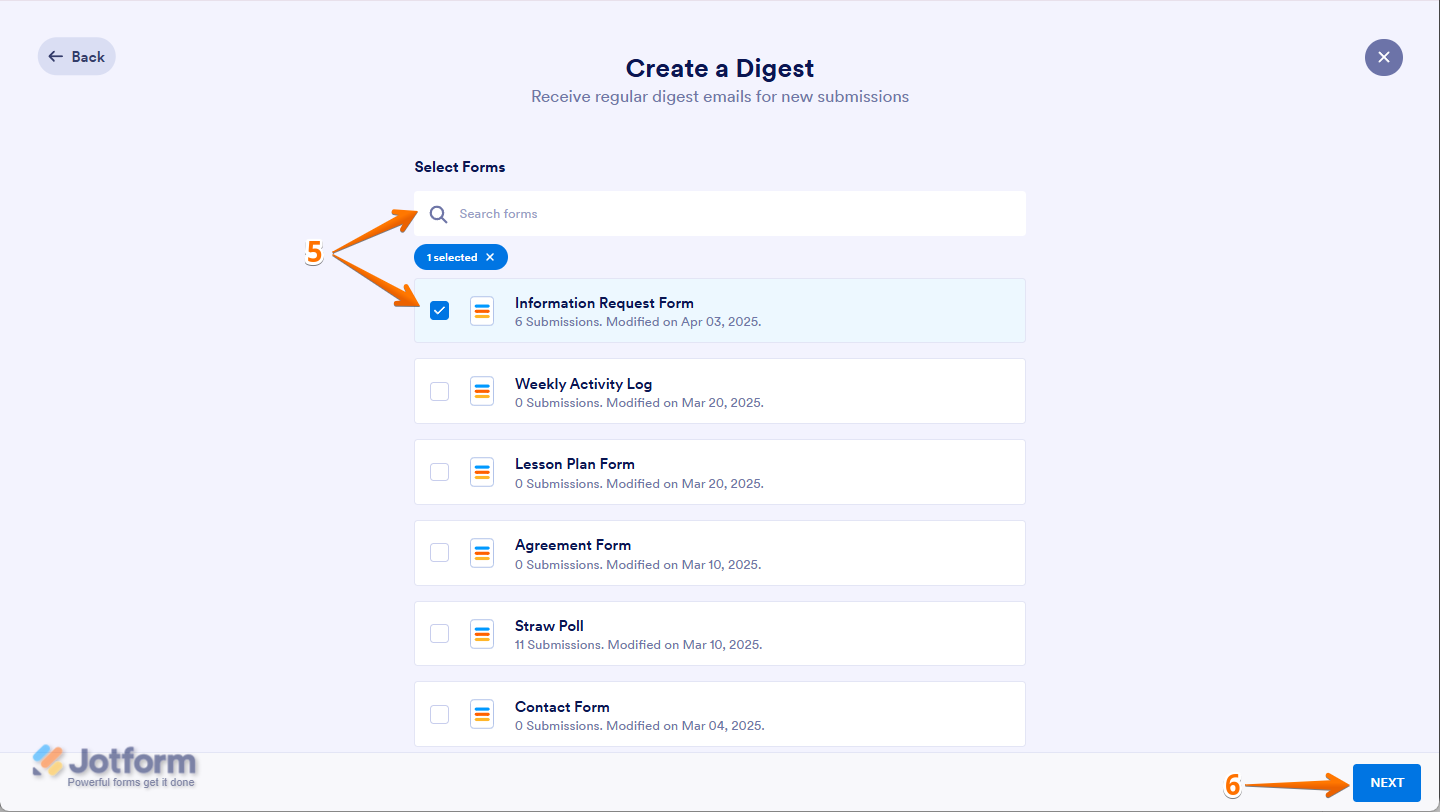Click the Contact Form icon

pyautogui.click(x=482, y=714)
